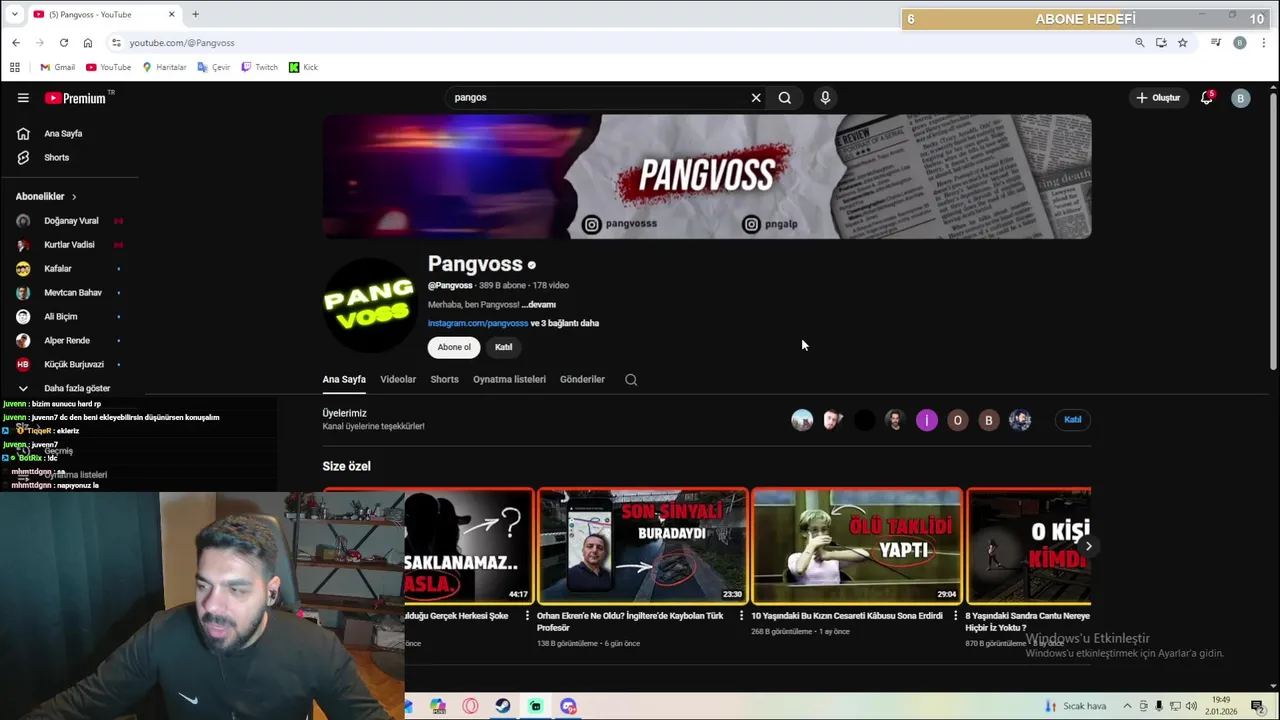1280x720 pixels.
Task: Open the Kick bookmark
Action: (303, 67)
